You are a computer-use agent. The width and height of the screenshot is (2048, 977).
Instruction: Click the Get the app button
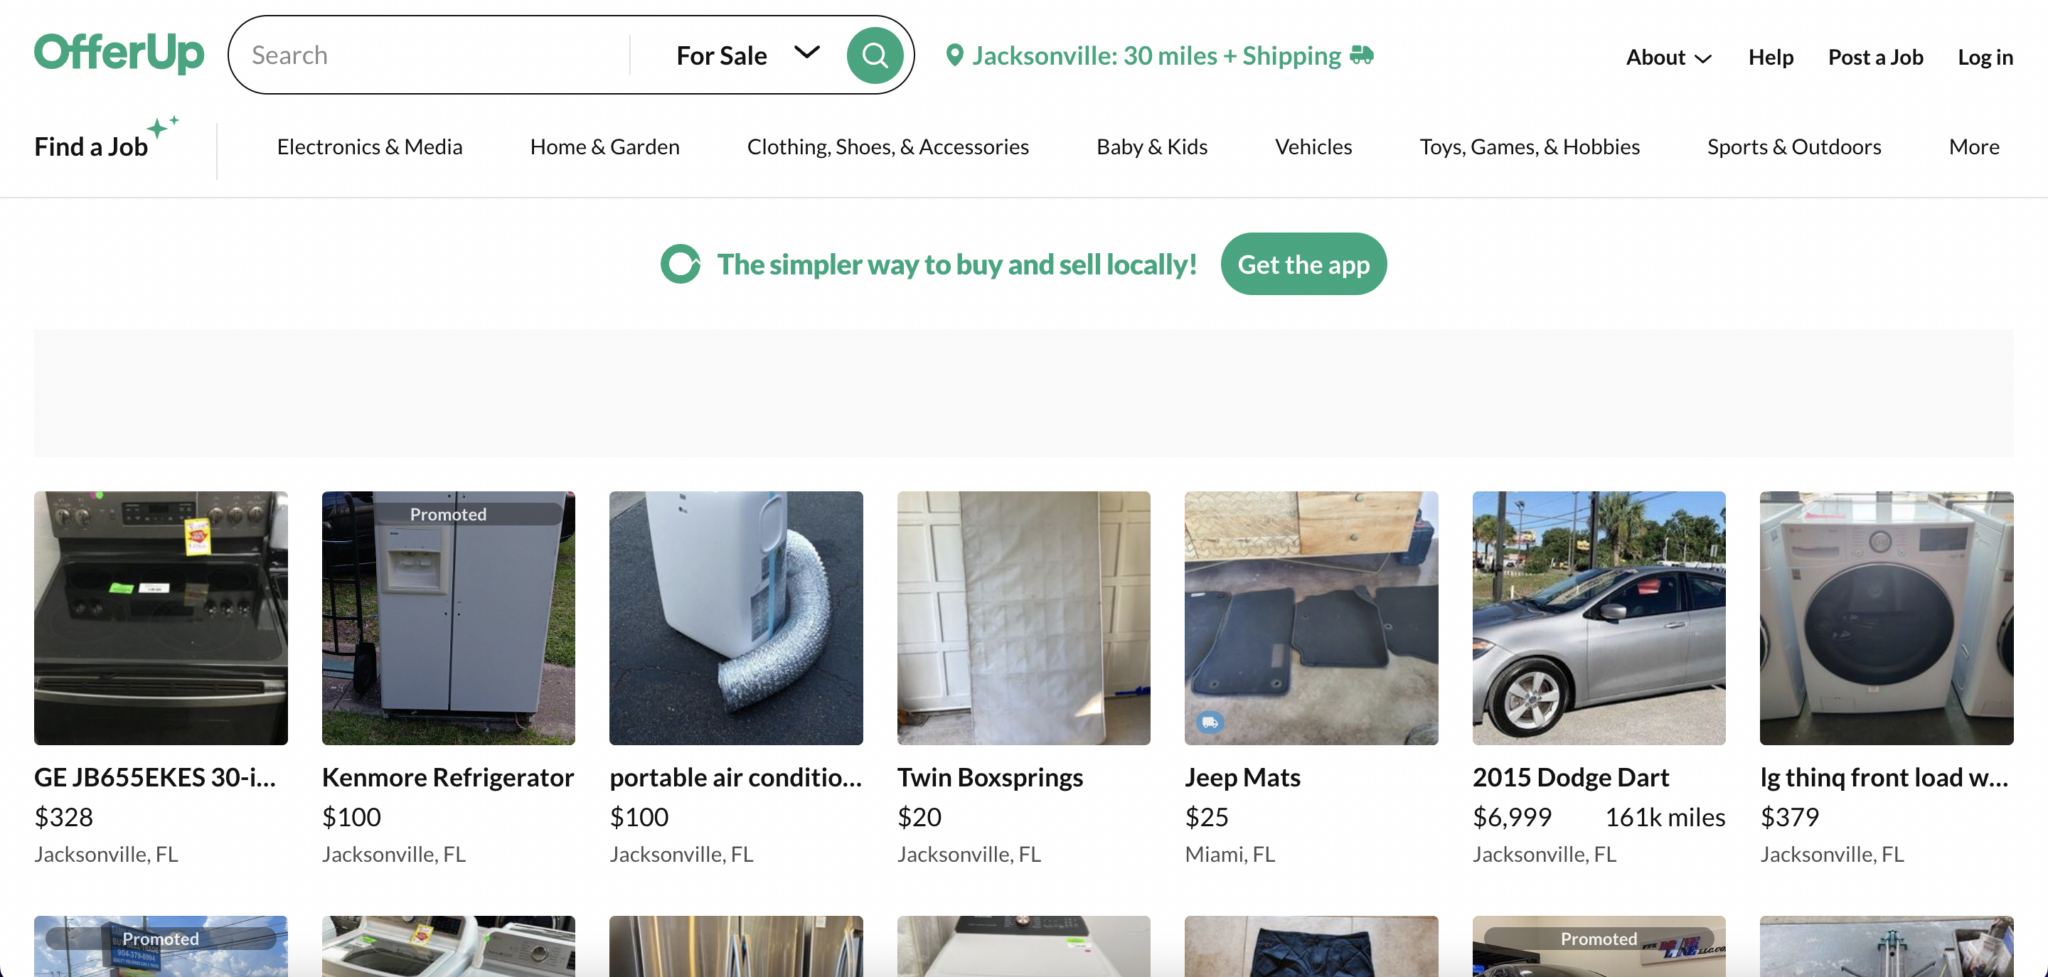[x=1303, y=264]
